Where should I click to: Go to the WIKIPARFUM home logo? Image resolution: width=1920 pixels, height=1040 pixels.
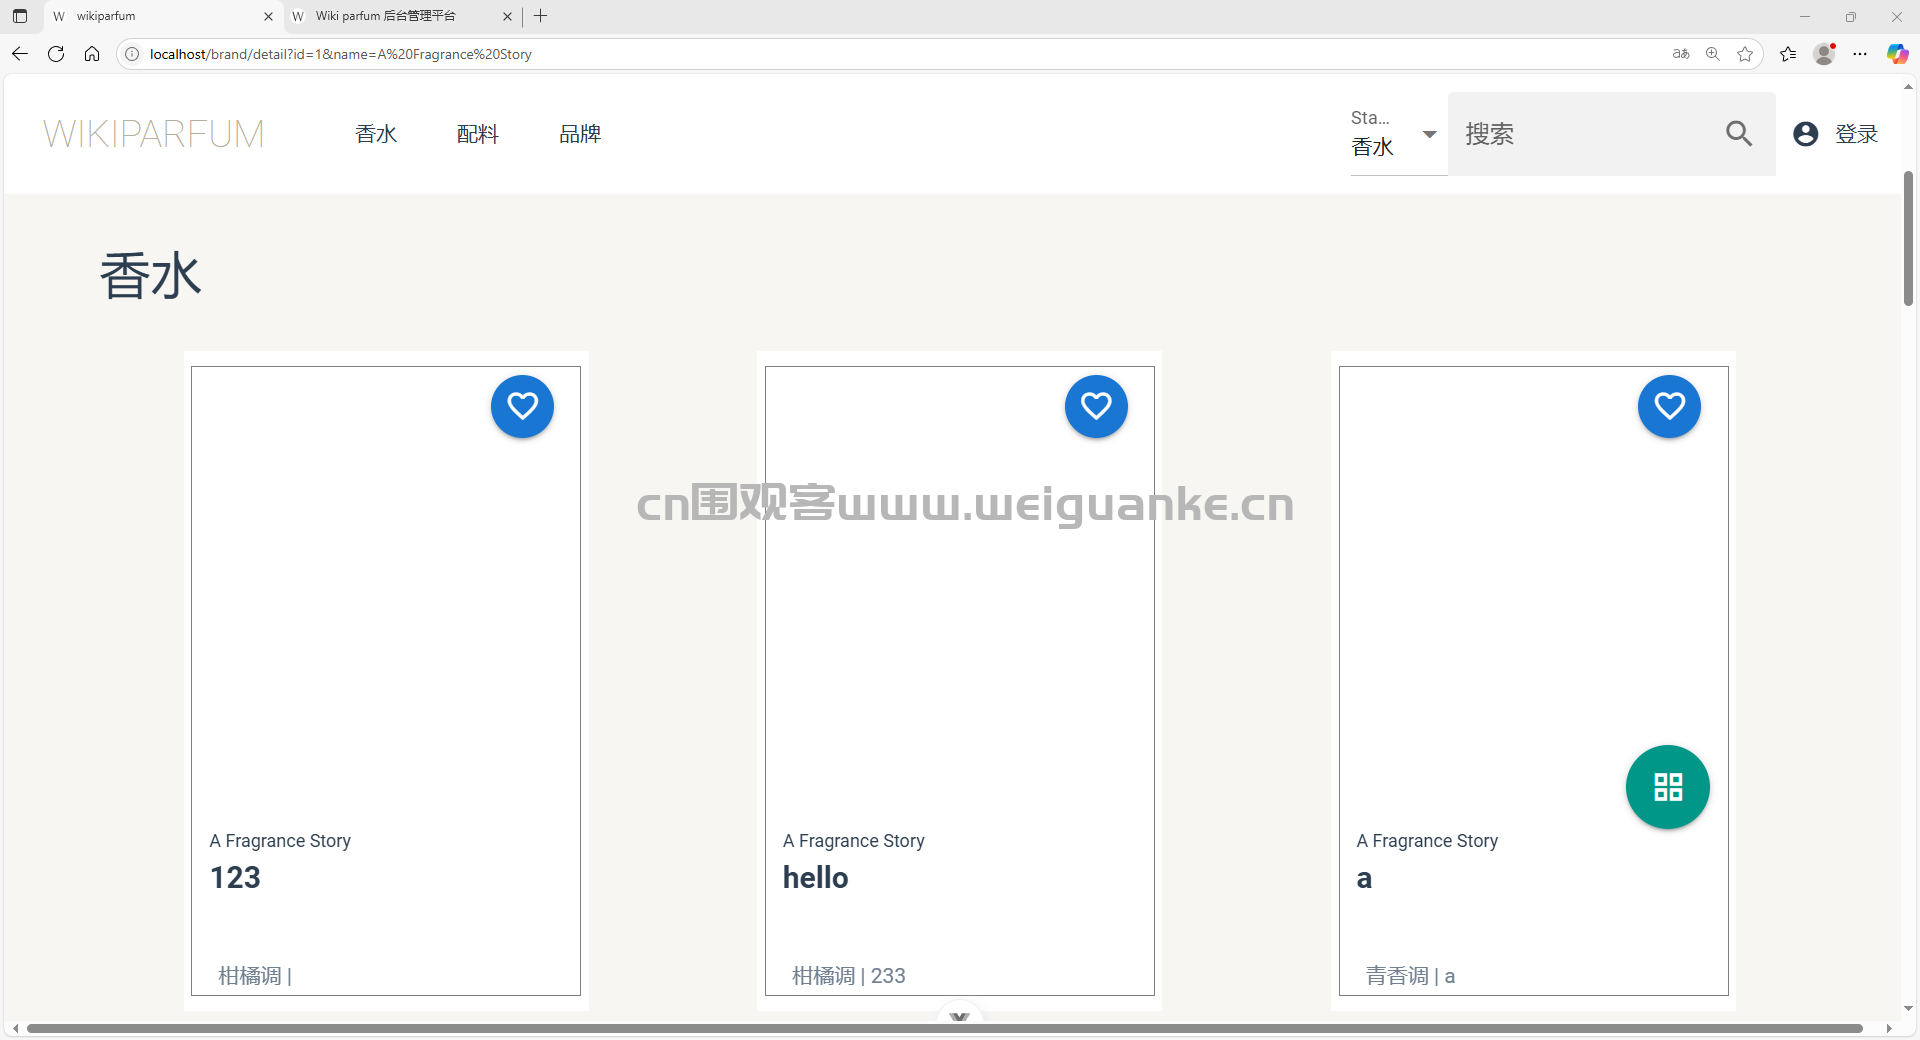[154, 134]
